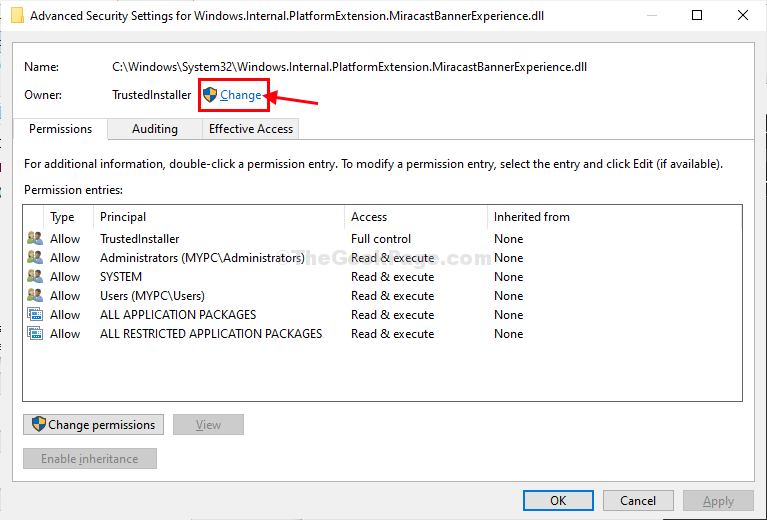
Task: Sort by the Access column header
Action: tap(416, 217)
